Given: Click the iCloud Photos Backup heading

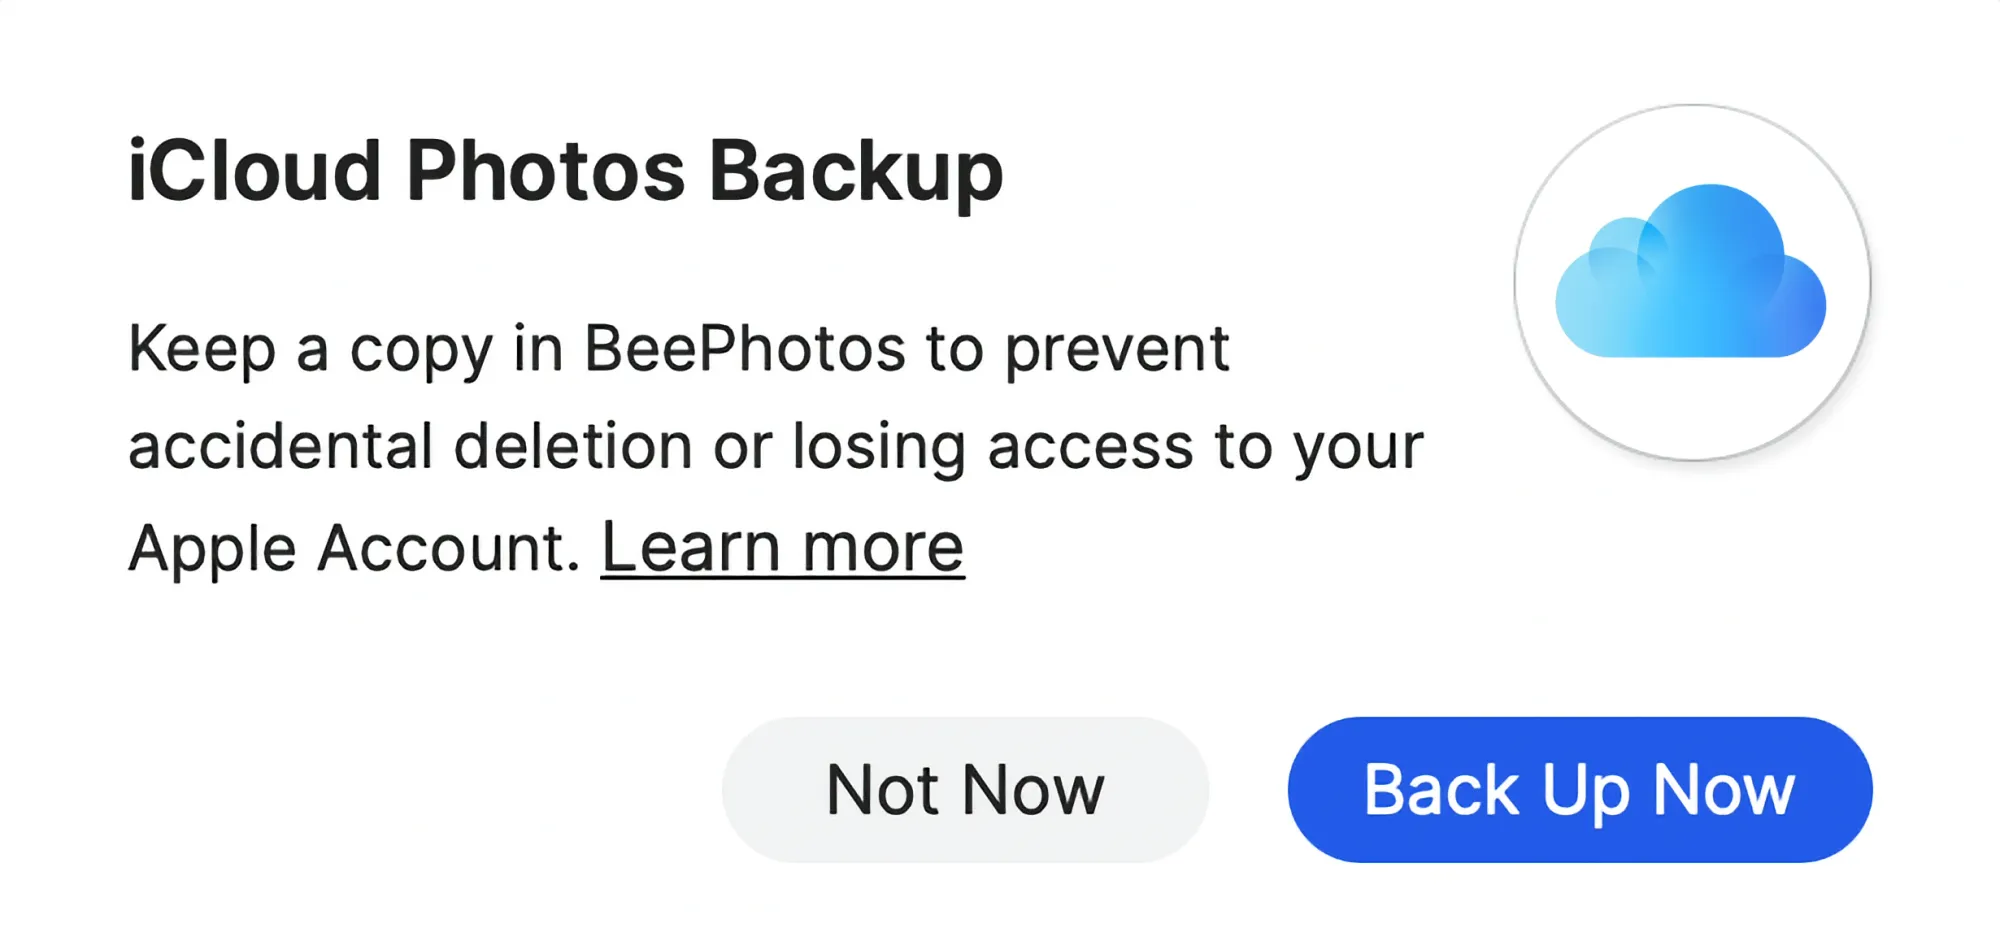Looking at the screenshot, I should coord(565,171).
